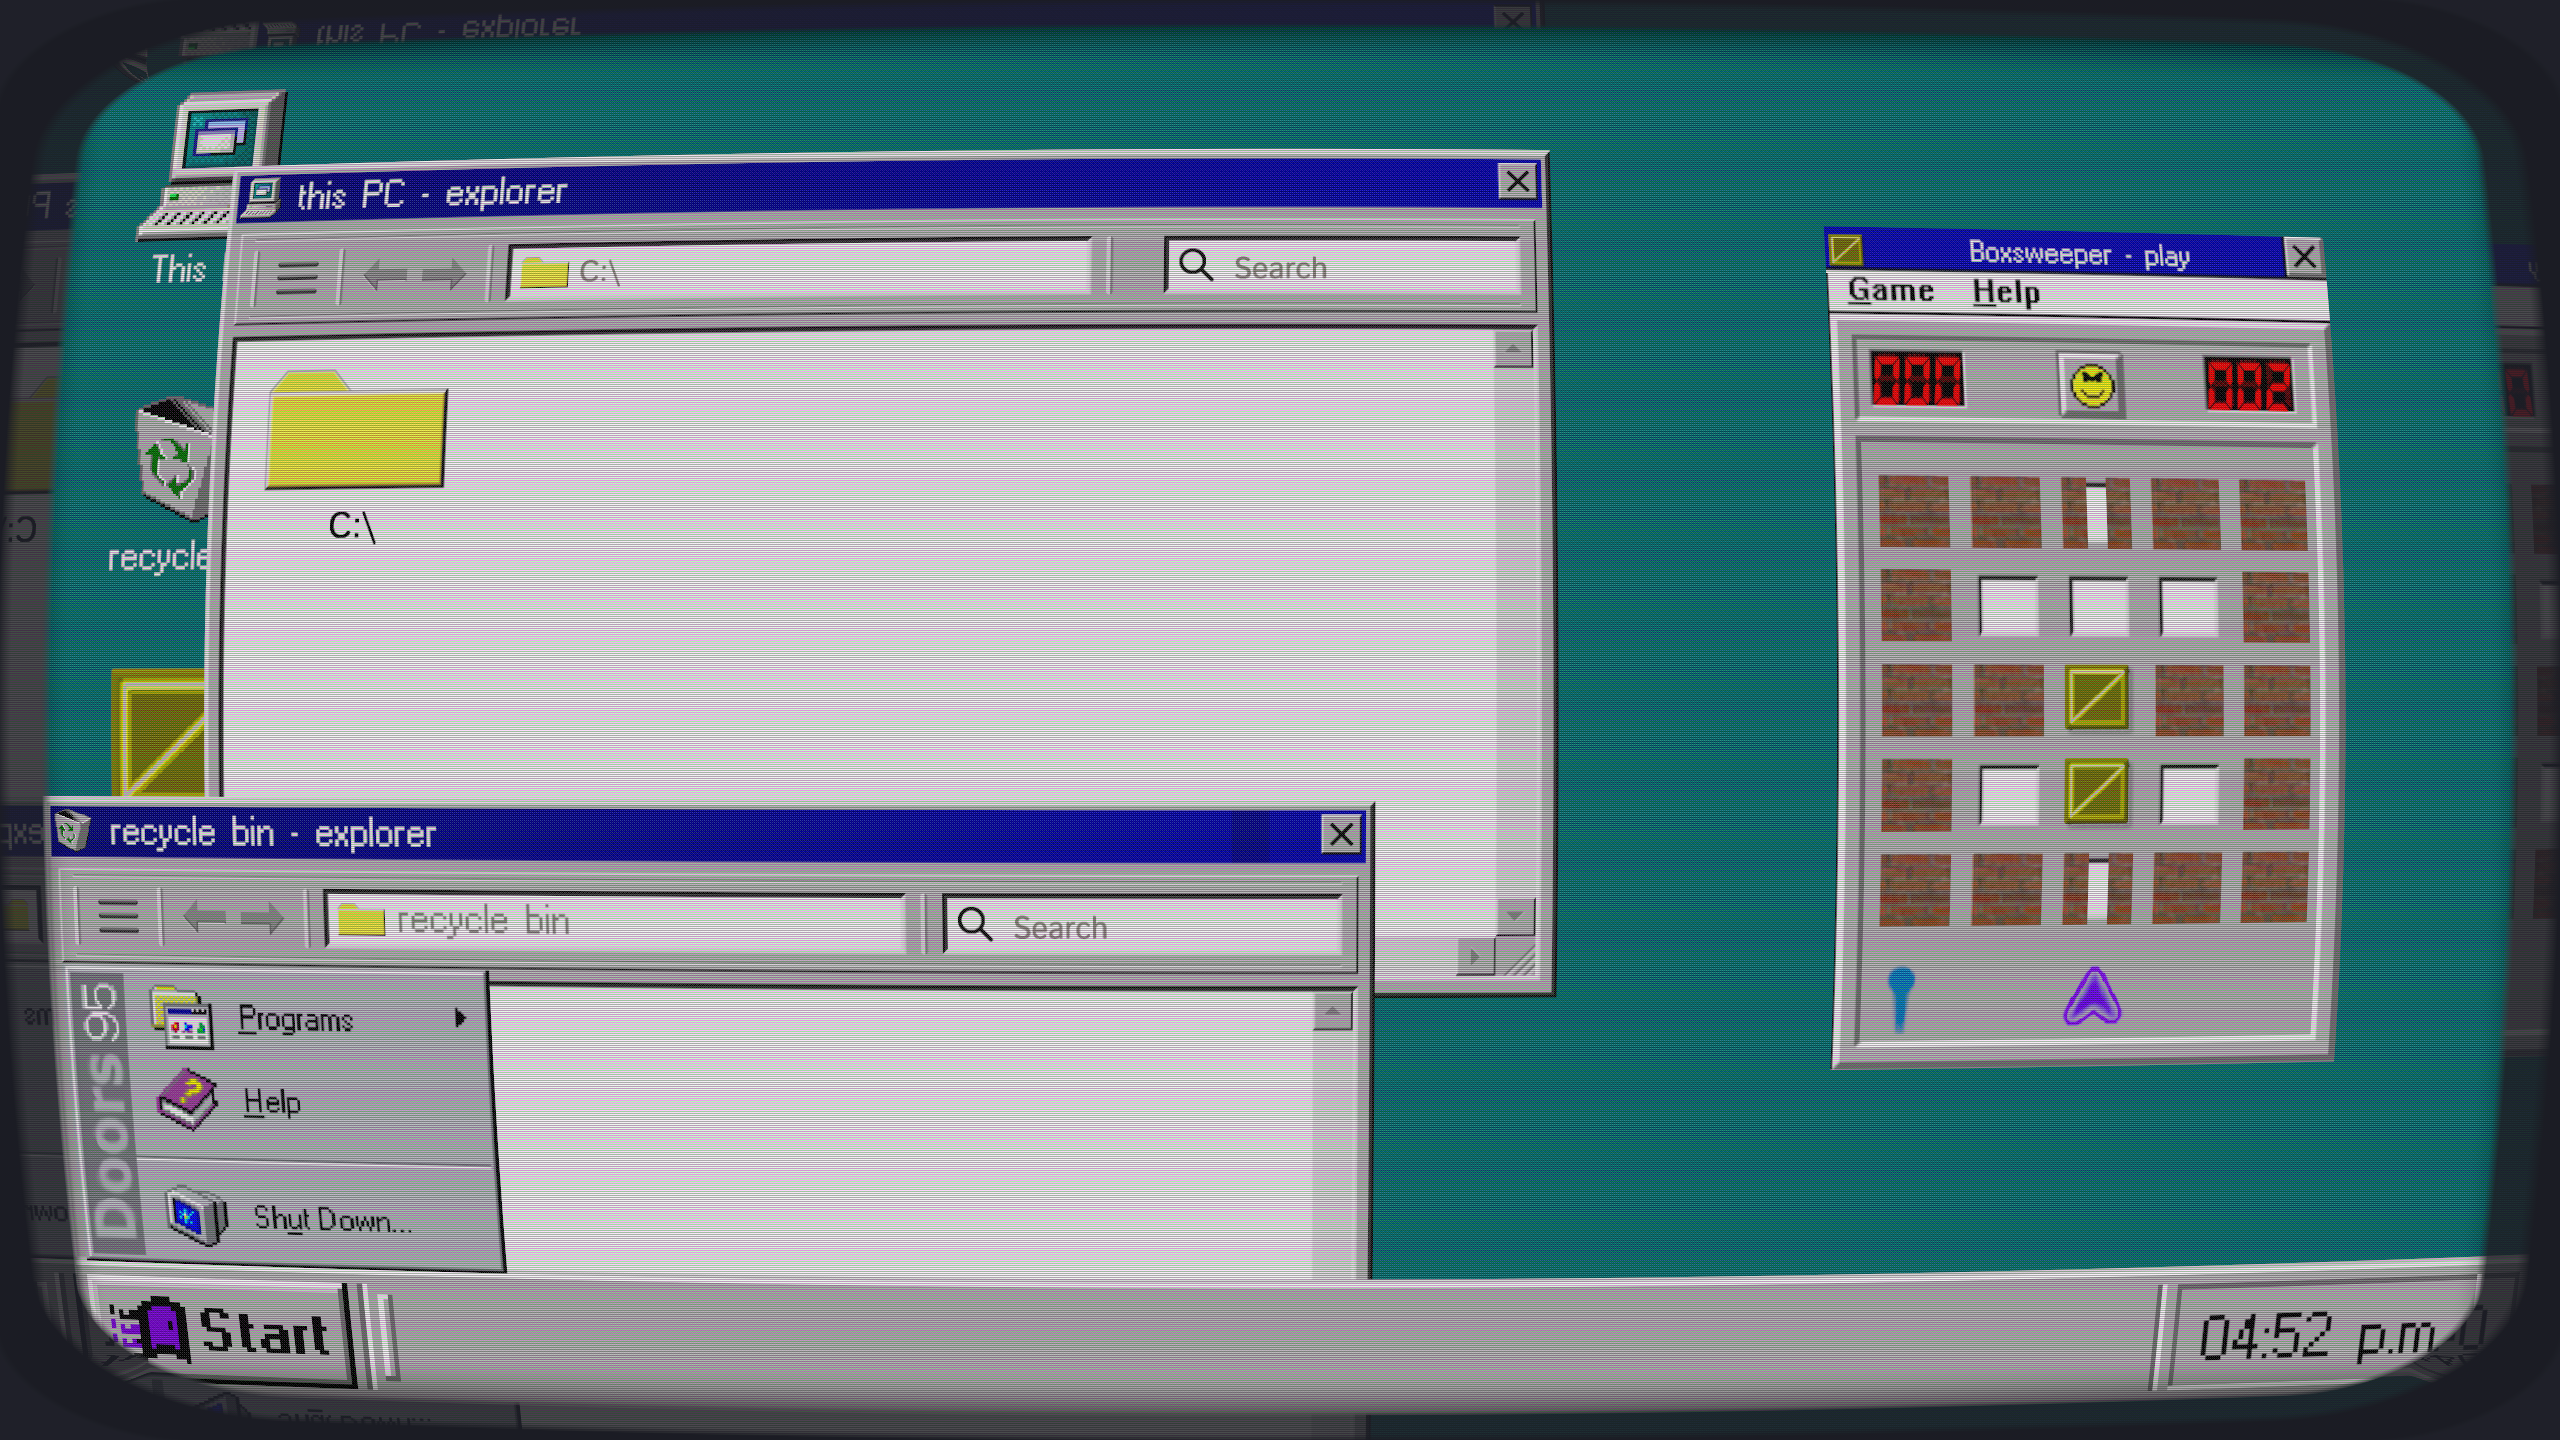Click the smiley face reset button in Boxsweeper
2560x1440 pixels.
click(2092, 385)
